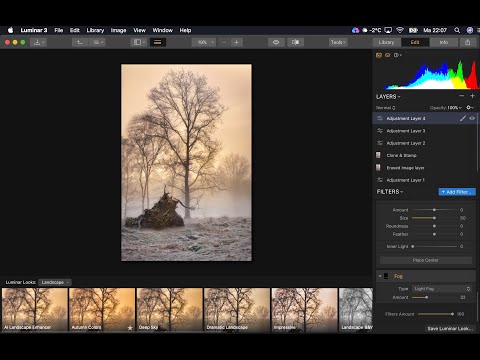This screenshot has height=360, width=480.
Task: Adjust the Roundness slider
Action: [434, 226]
